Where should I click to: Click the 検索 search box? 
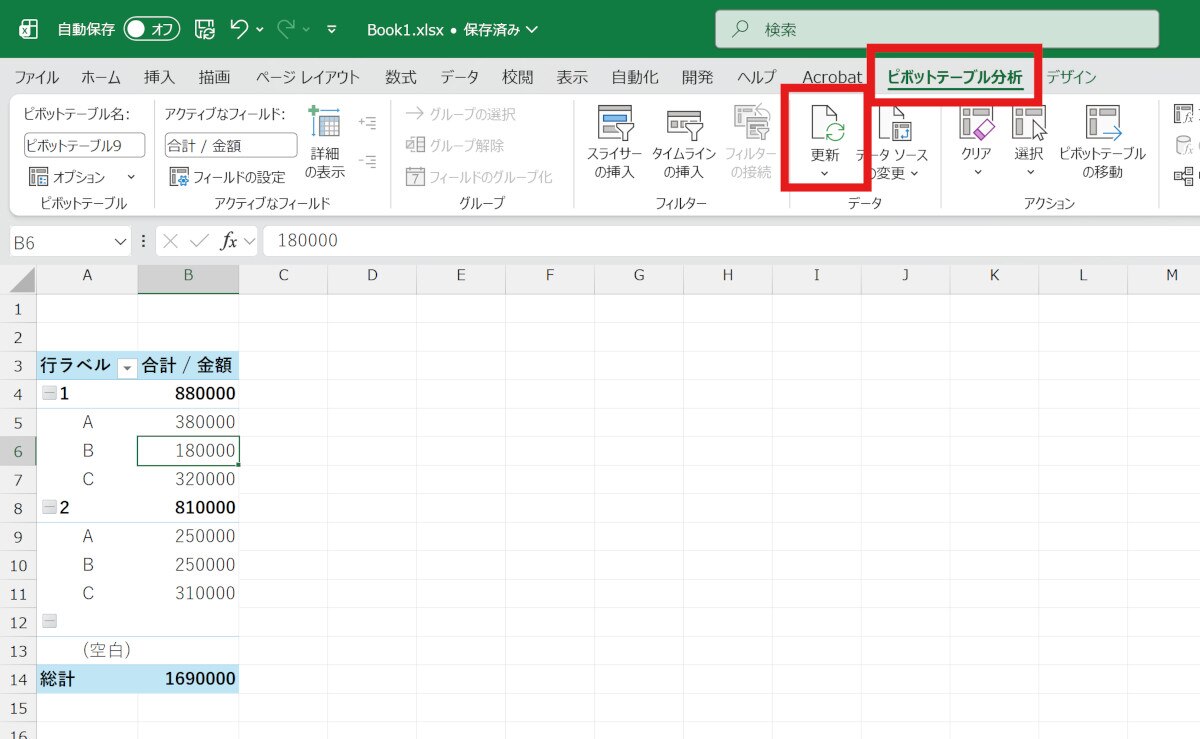coord(937,30)
